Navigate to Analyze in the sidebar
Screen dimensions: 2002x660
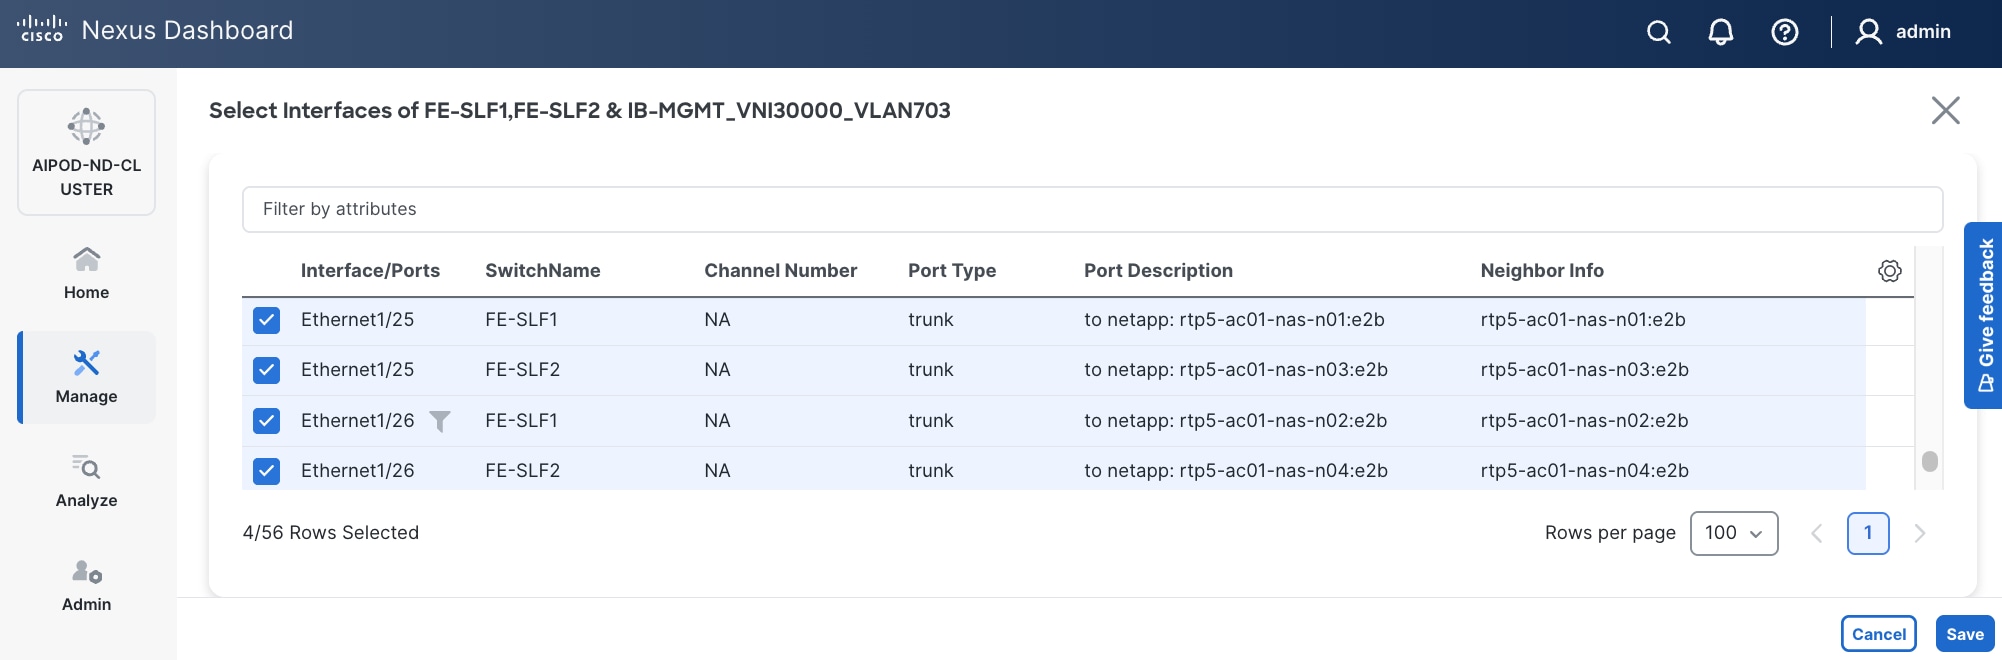coord(87,481)
